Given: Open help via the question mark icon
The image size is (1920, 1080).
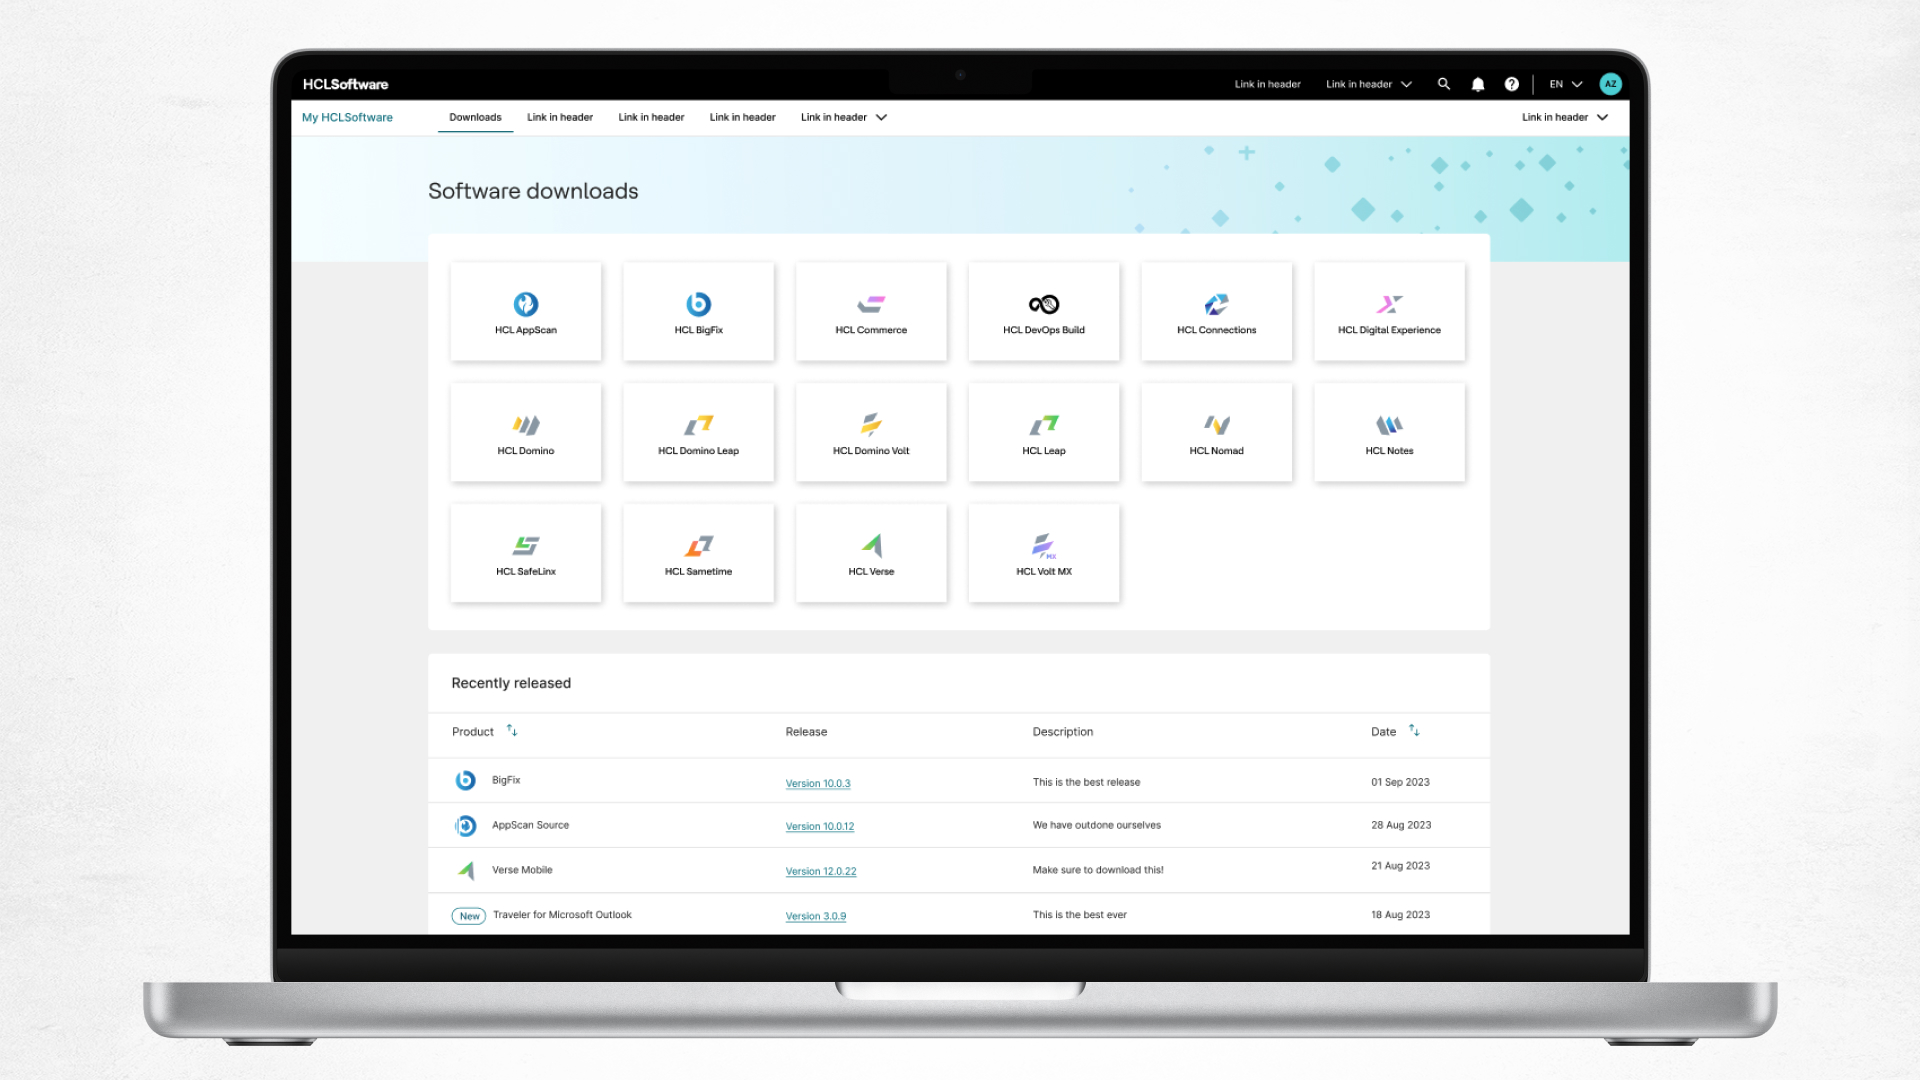Looking at the screenshot, I should [1512, 84].
